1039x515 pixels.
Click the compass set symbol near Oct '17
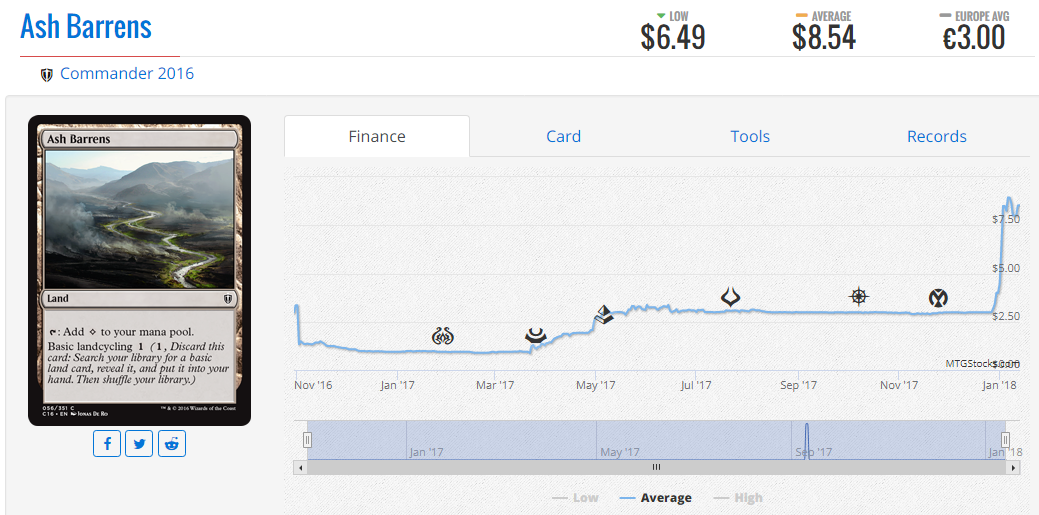(859, 296)
